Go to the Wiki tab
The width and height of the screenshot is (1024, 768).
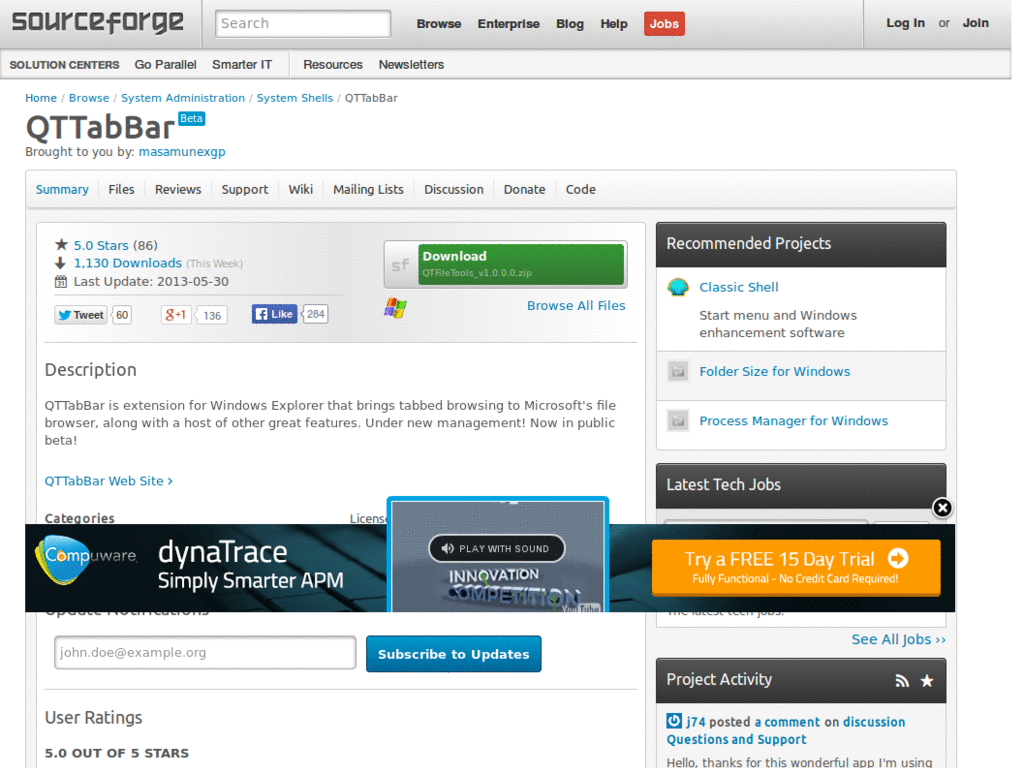point(300,189)
